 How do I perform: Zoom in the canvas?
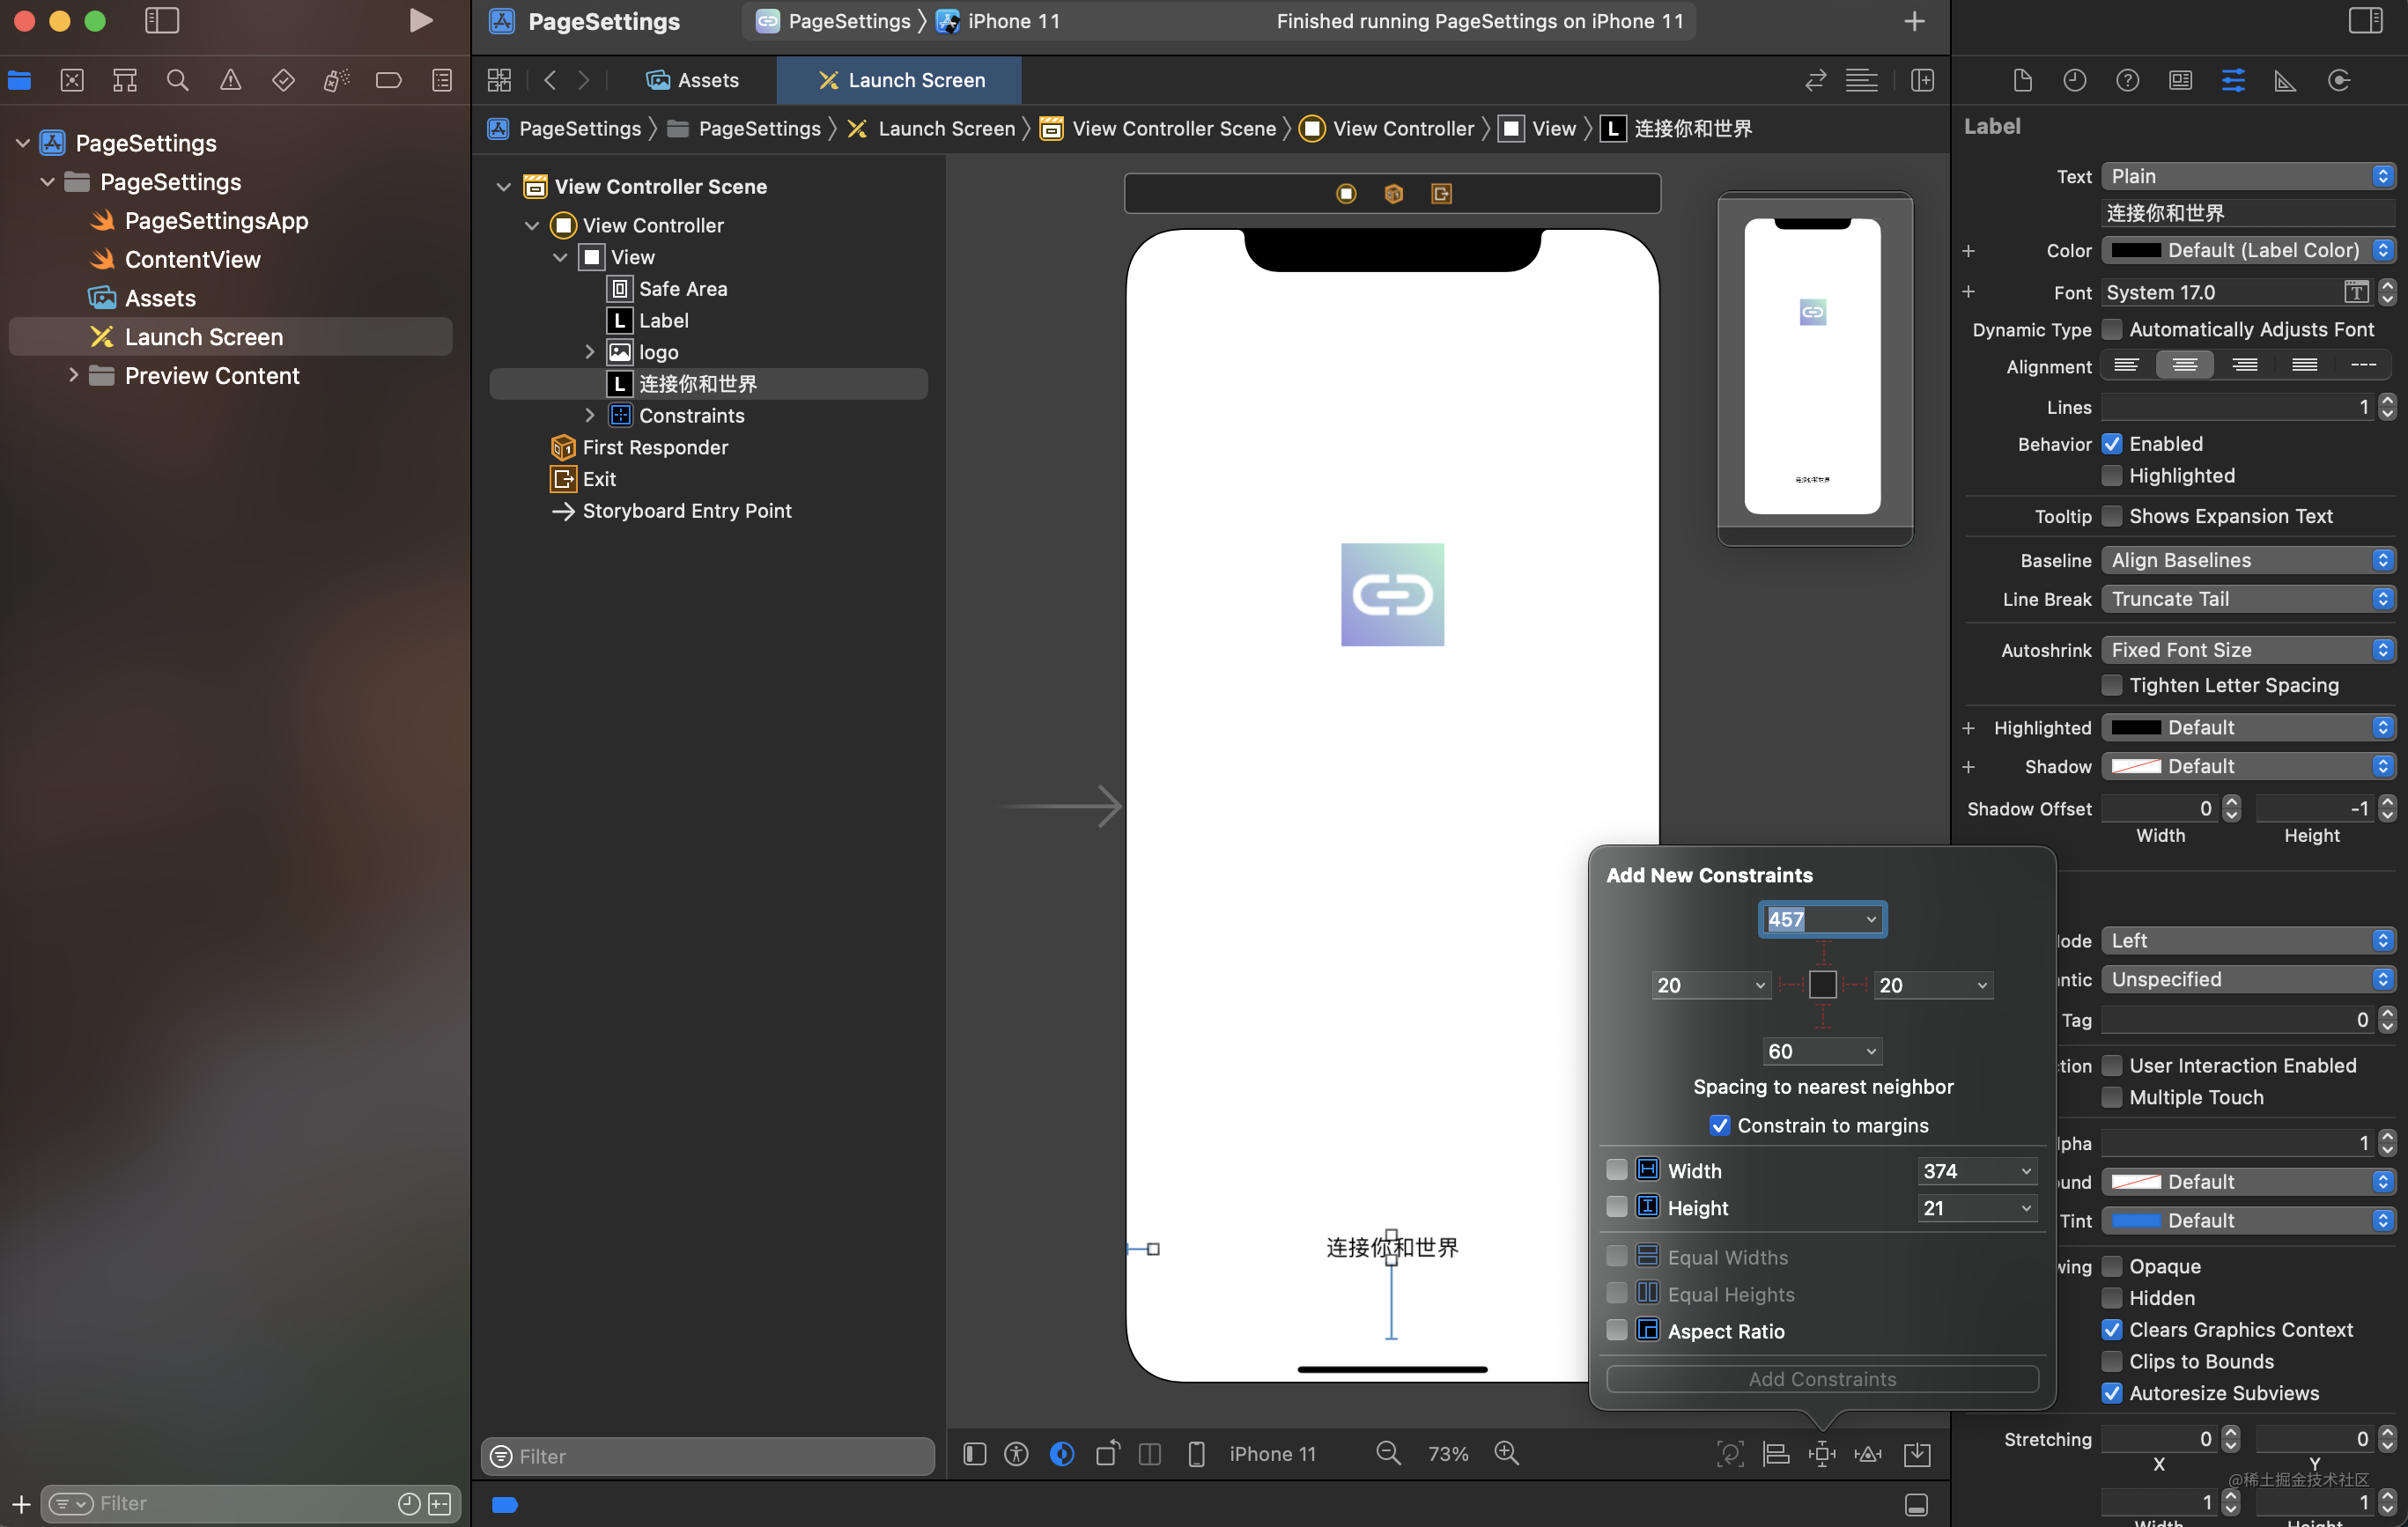[1506, 1453]
